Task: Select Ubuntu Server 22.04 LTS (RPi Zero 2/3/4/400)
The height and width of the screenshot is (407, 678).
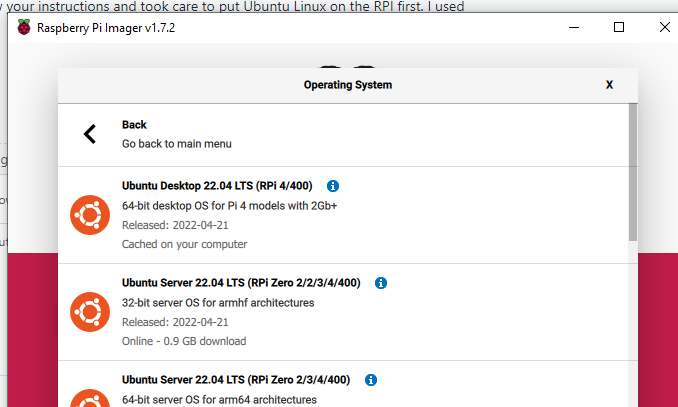Action: pyautogui.click(x=344, y=384)
